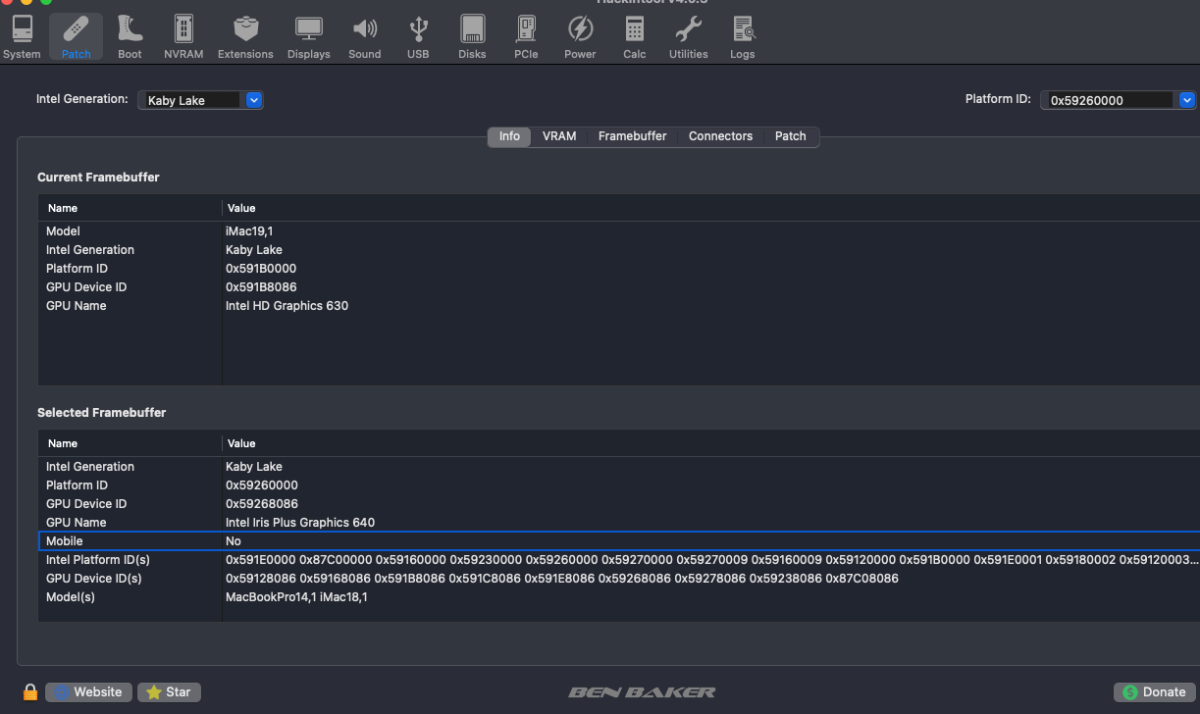Select GPU Device ID label in Selected Framebuffer

tap(86, 504)
